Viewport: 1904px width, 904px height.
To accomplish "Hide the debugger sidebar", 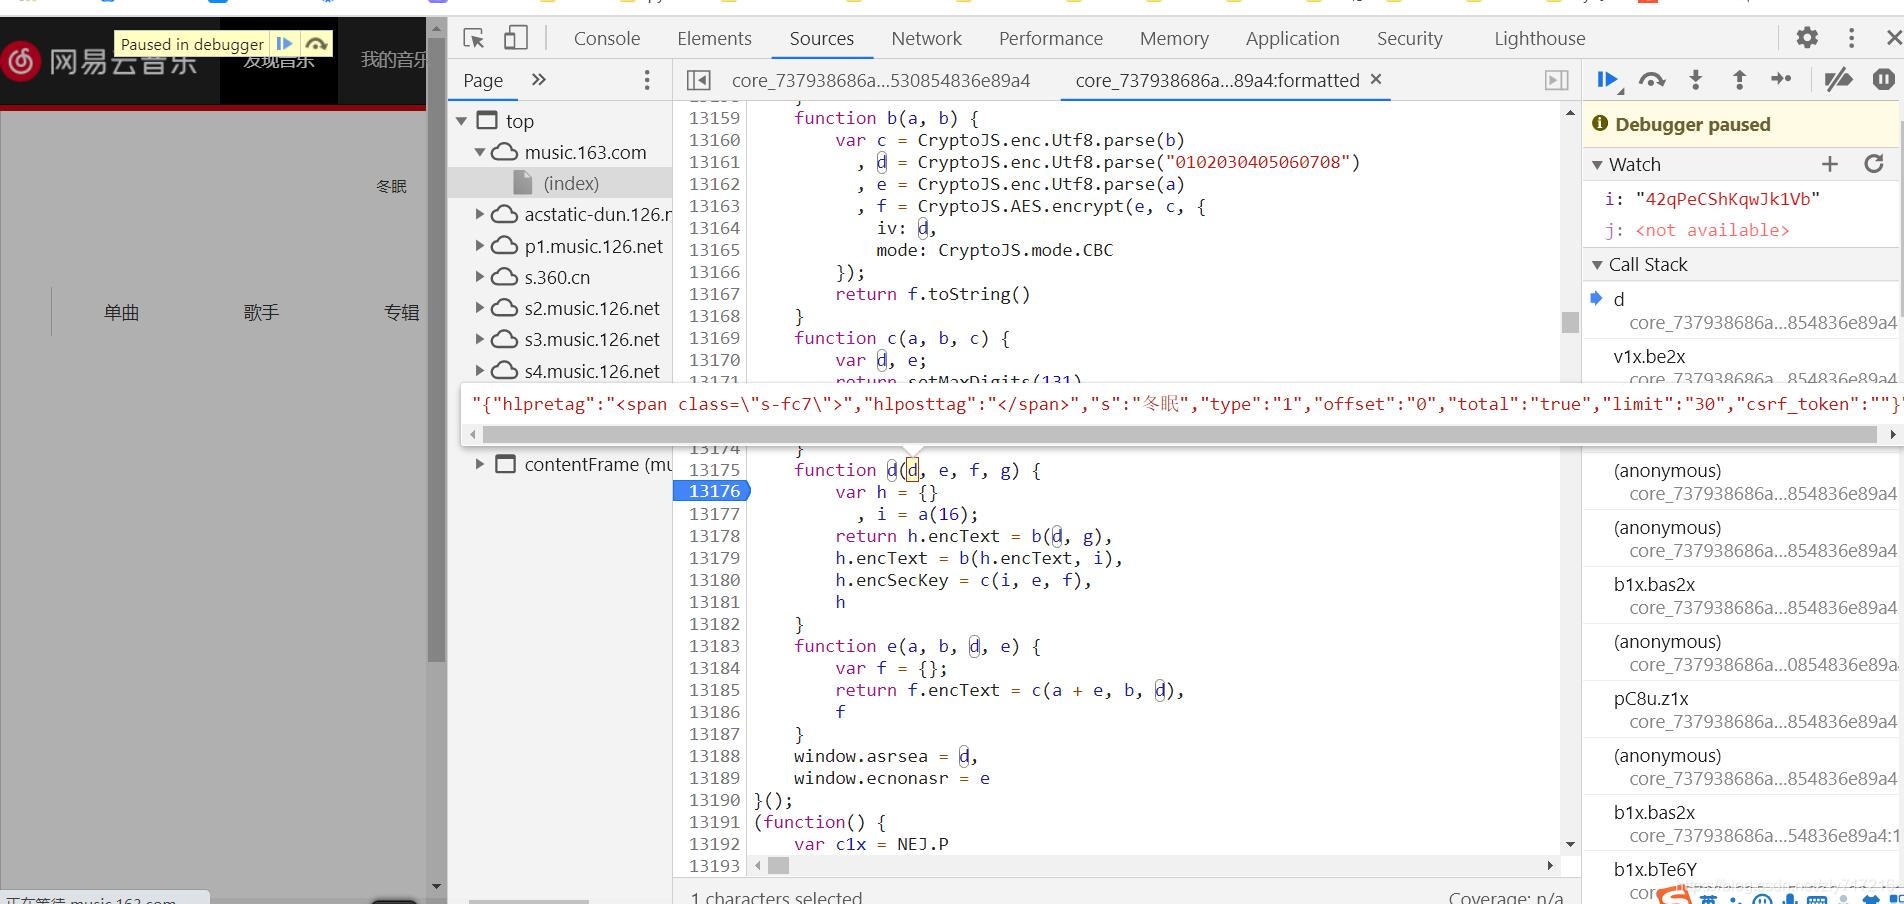I will coord(1556,80).
